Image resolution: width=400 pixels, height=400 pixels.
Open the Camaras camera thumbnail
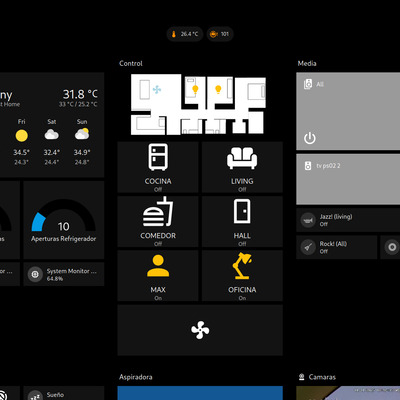[348, 393]
